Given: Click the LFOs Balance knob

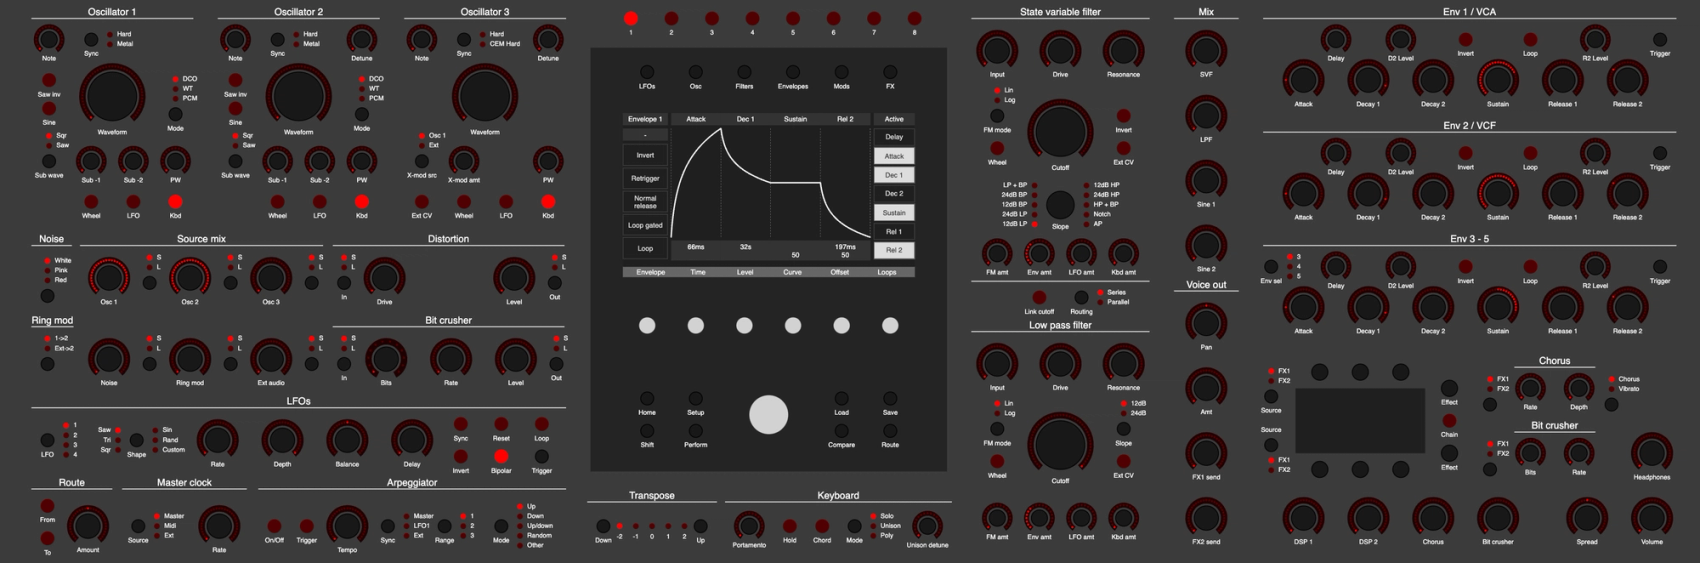Looking at the screenshot, I should point(347,440).
